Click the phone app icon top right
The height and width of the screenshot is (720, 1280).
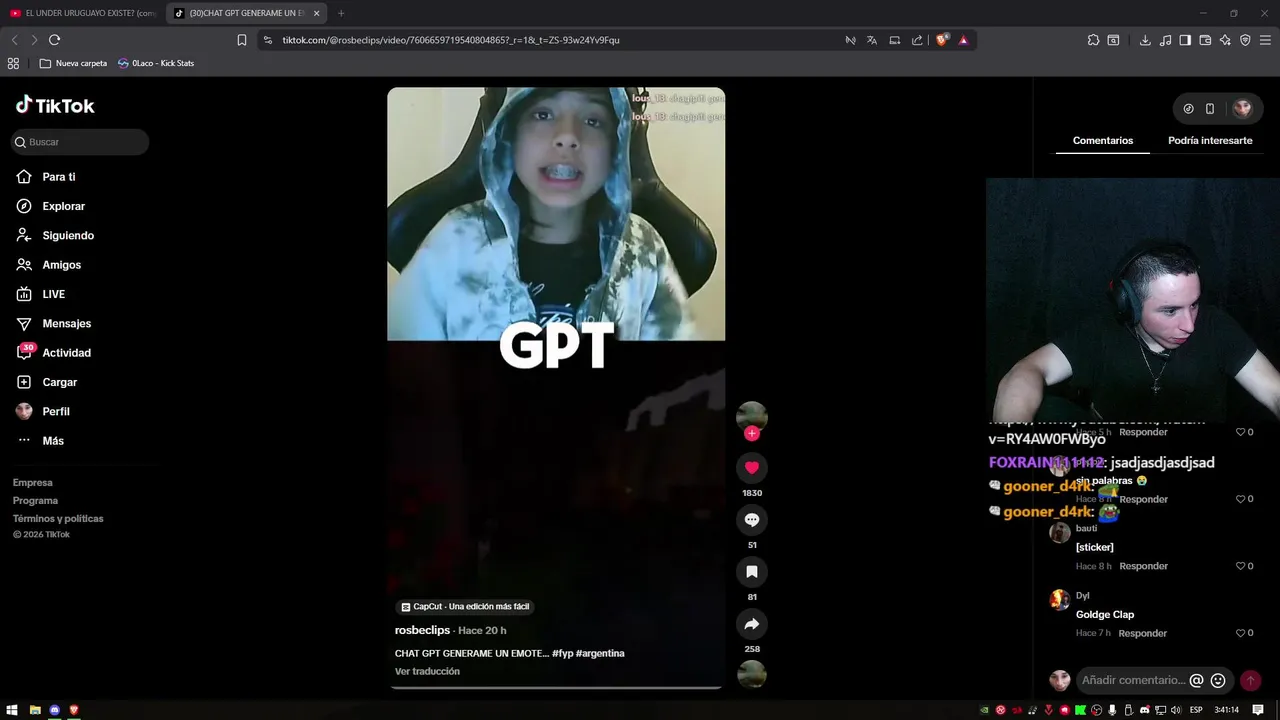point(1210,108)
